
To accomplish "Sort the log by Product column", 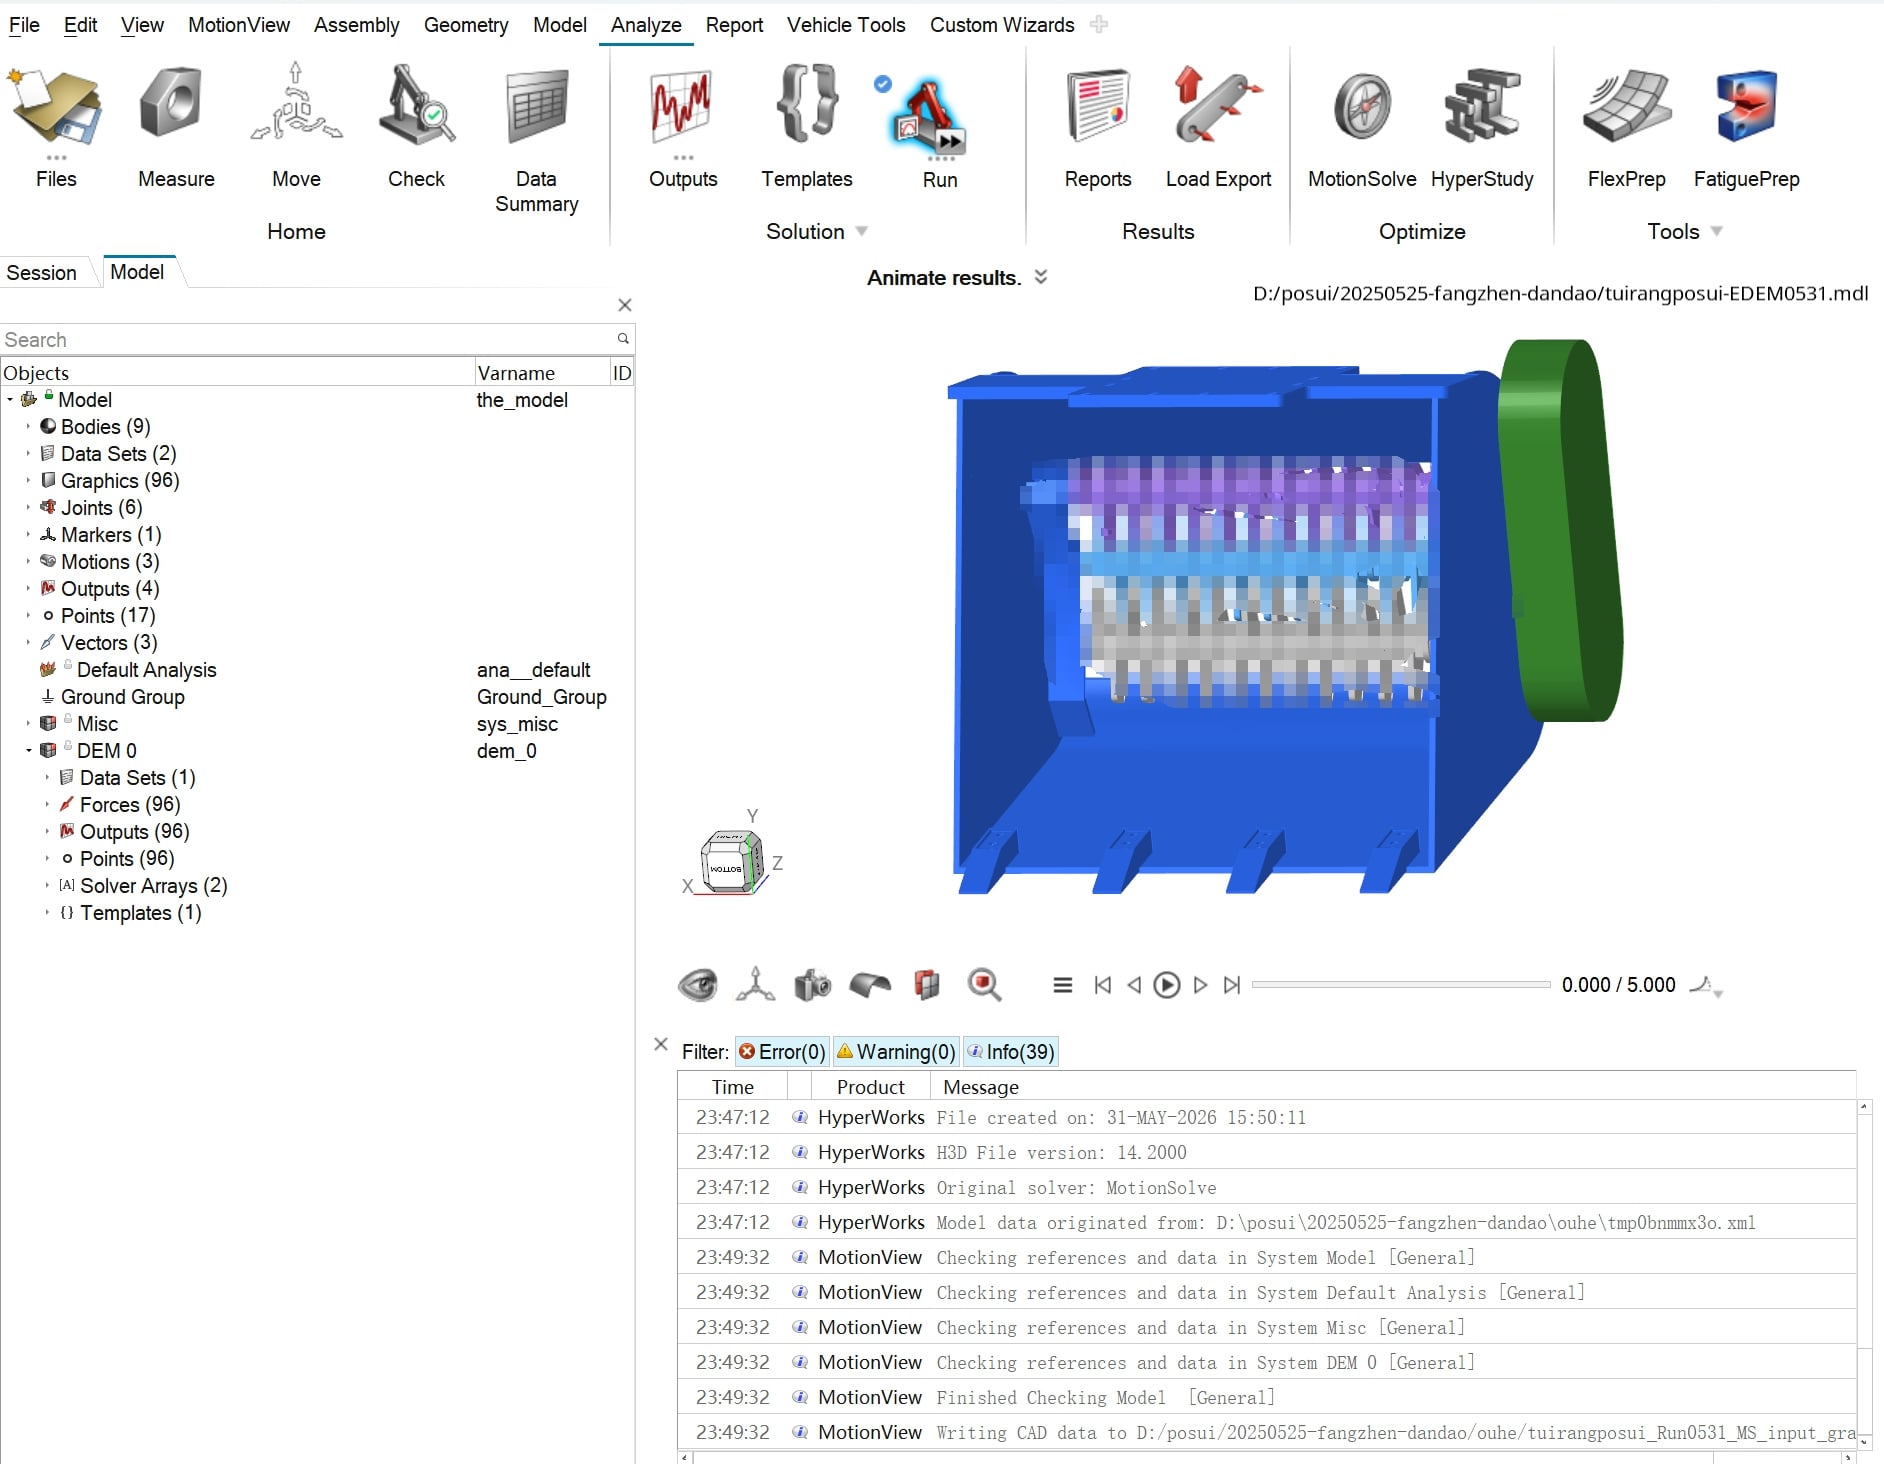I will coord(870,1087).
